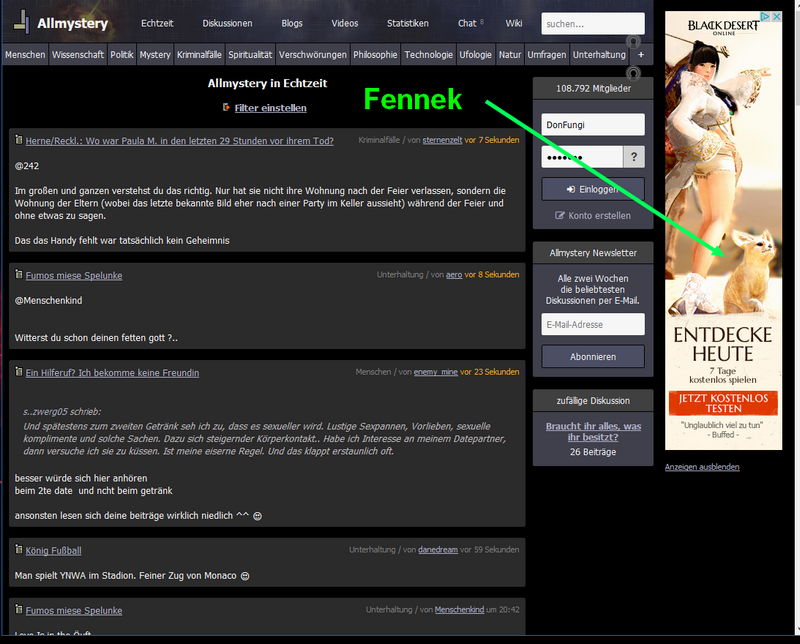
Task: Go to Diskussionen
Action: 227,23
